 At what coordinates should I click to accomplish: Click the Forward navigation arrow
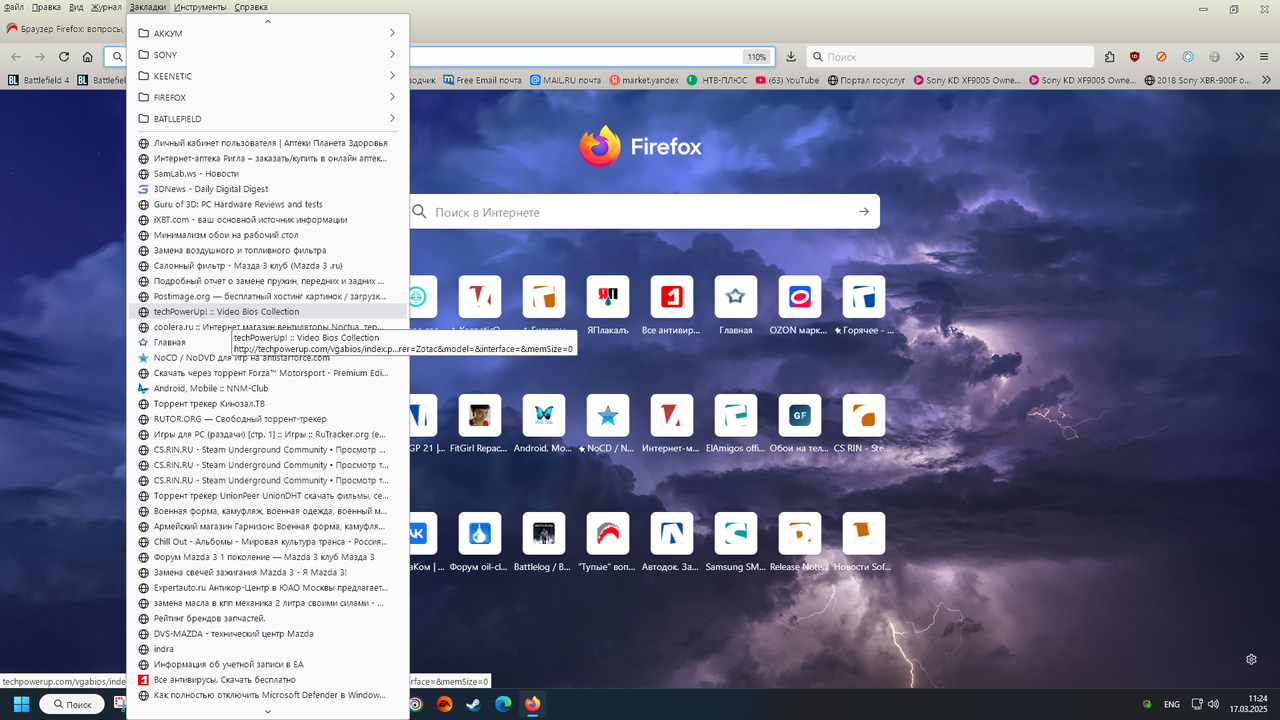tap(40, 57)
